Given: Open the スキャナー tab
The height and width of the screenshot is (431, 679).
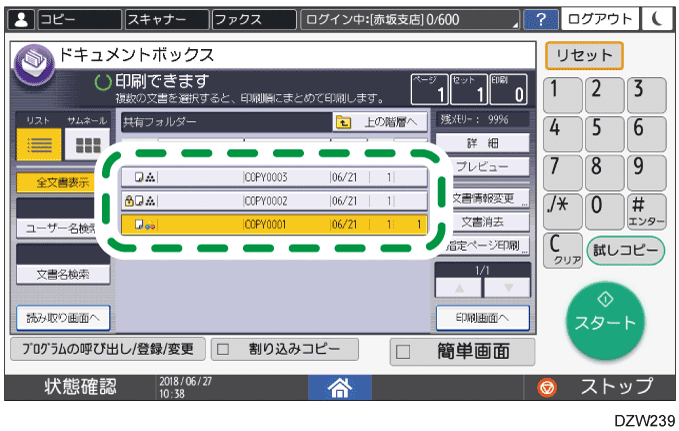Looking at the screenshot, I should coord(167,19).
